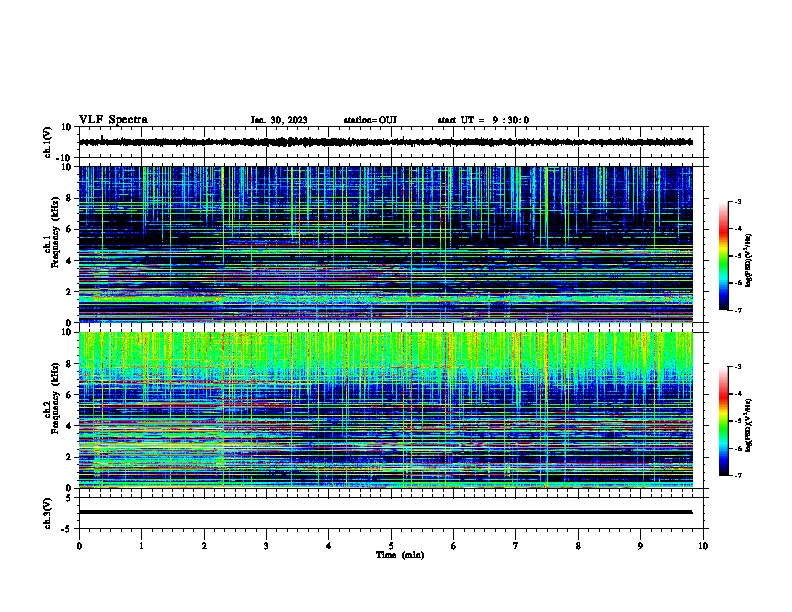Click the ch.3 flat voltage trace line
The width and height of the screenshot is (792, 612).
(386, 512)
